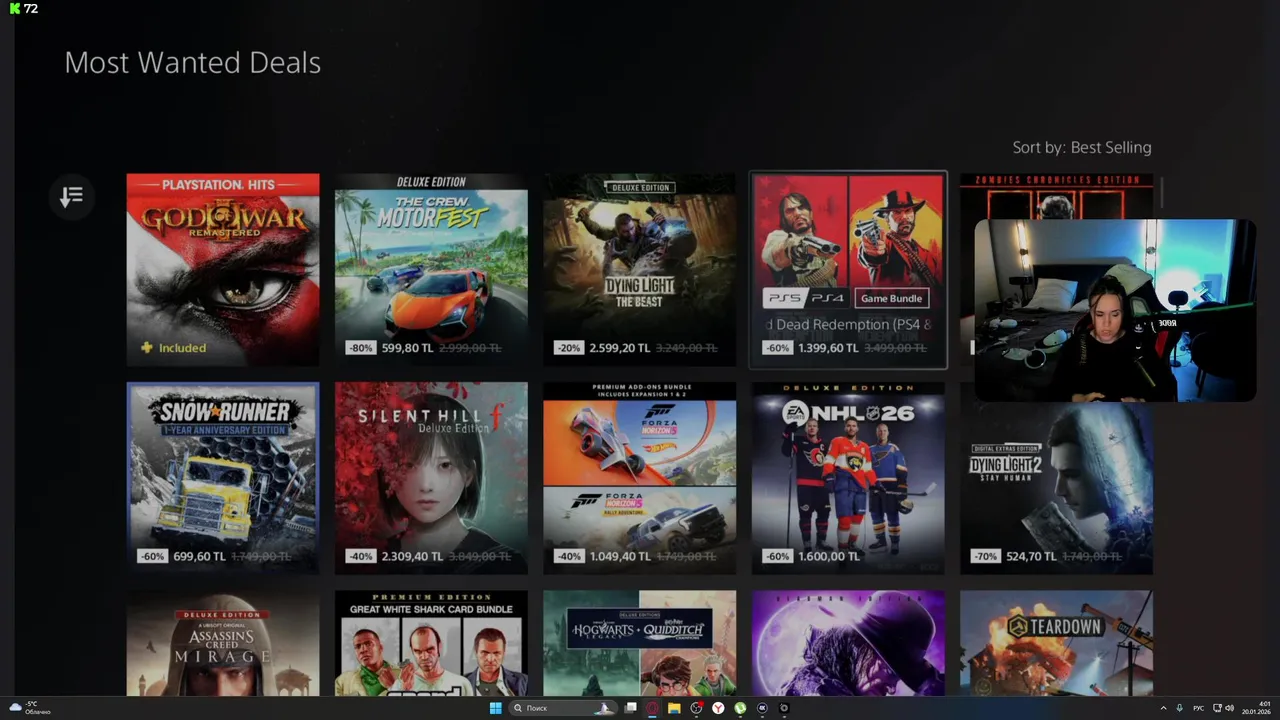Open the sort and filter icon button
The height and width of the screenshot is (720, 1280).
point(71,196)
